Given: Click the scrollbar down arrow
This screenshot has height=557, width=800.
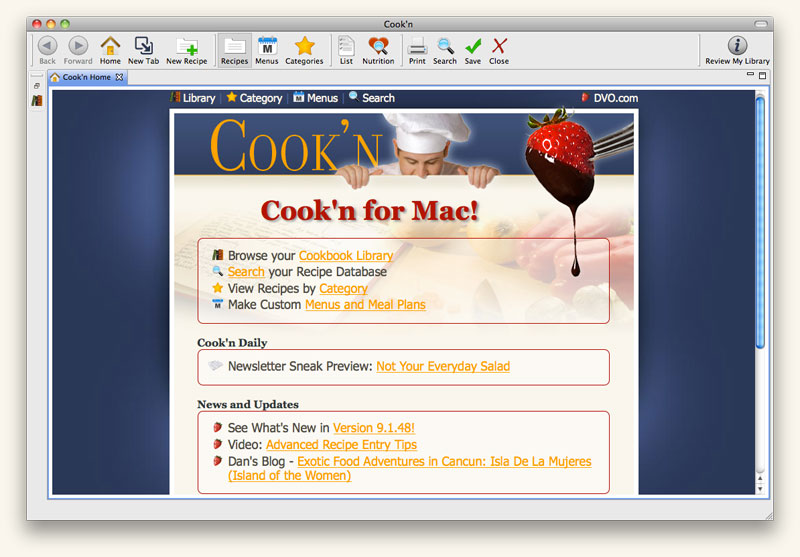Looking at the screenshot, I should pyautogui.click(x=760, y=489).
